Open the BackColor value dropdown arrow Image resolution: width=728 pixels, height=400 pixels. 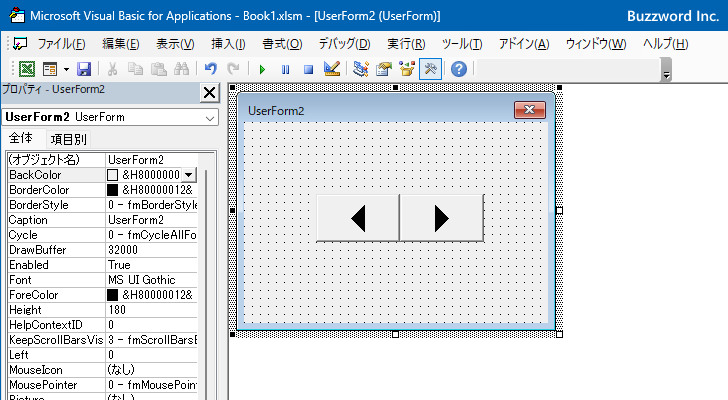[x=188, y=175]
